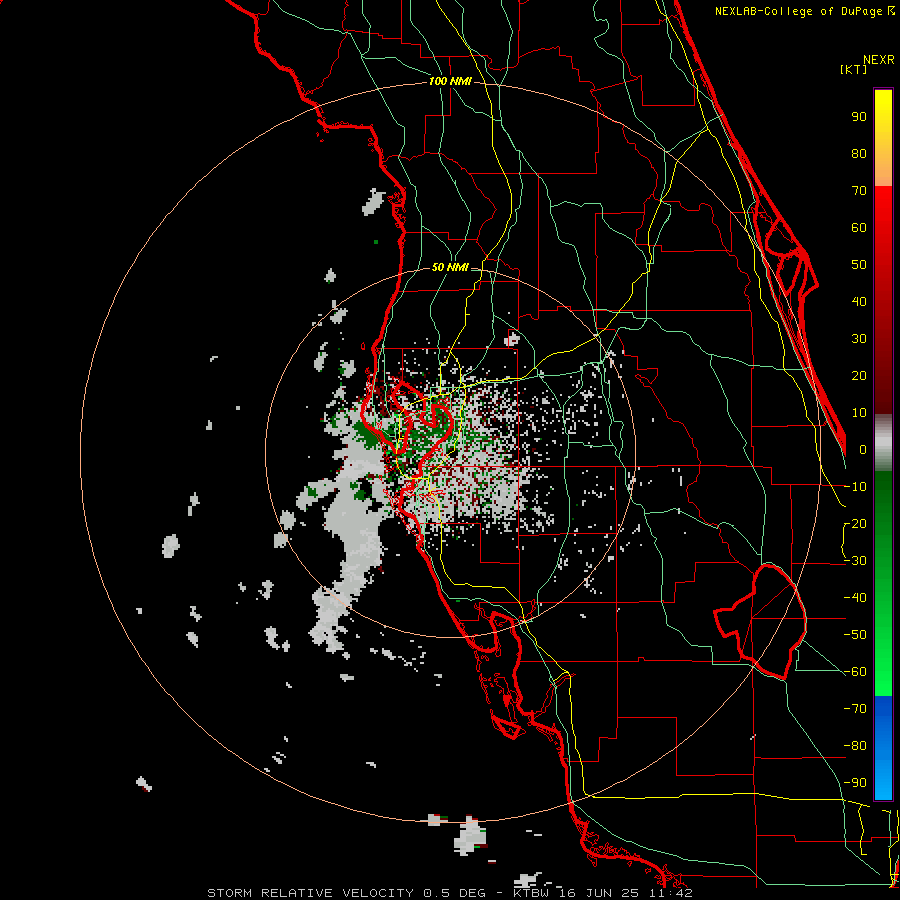Click the -40 knot label on the velocity scale
Viewport: 900px width, 900px height.
pyautogui.click(x=855, y=598)
